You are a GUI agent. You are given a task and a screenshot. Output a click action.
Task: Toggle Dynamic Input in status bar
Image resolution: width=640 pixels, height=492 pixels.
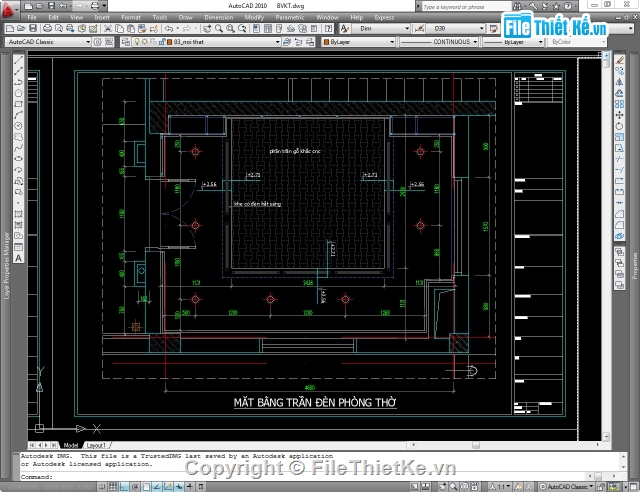coord(179,487)
